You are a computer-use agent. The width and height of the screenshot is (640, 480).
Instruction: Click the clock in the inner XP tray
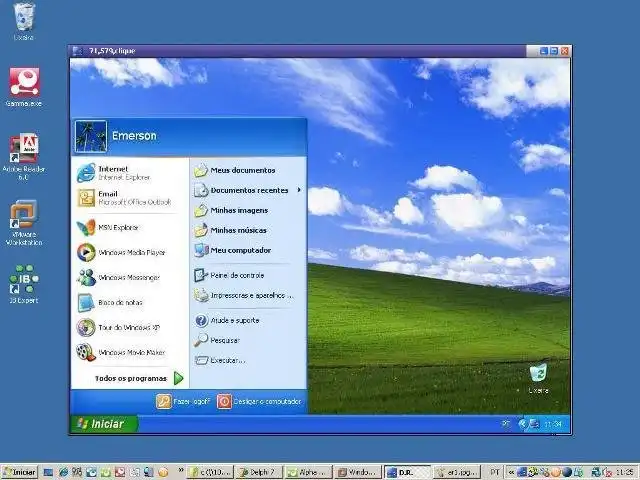click(x=553, y=424)
